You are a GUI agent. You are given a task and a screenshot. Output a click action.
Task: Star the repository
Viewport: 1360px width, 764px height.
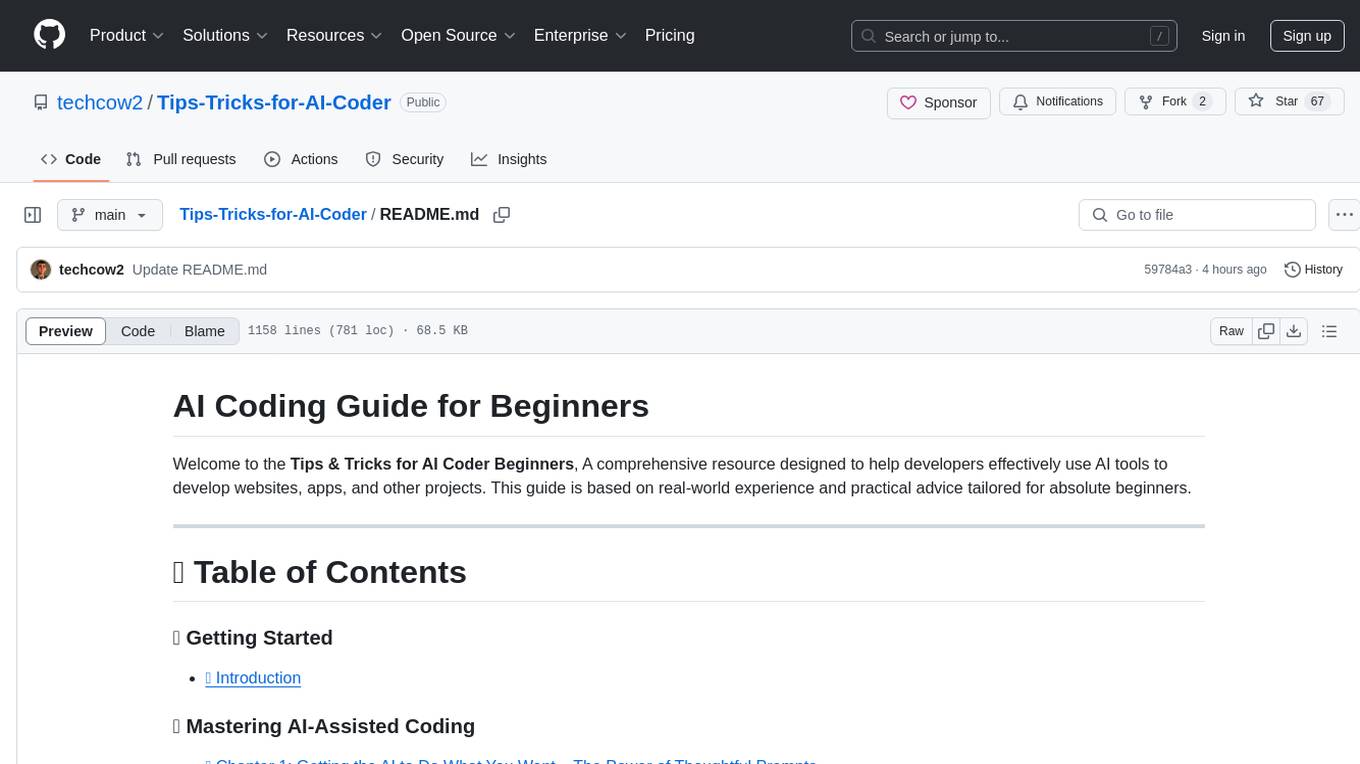[1289, 102]
